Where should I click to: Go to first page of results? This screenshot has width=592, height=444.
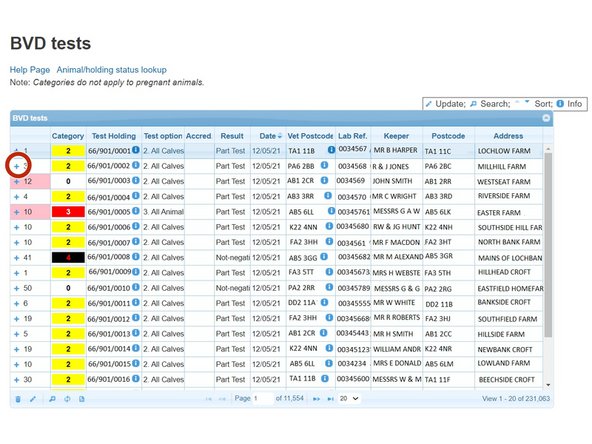208,399
